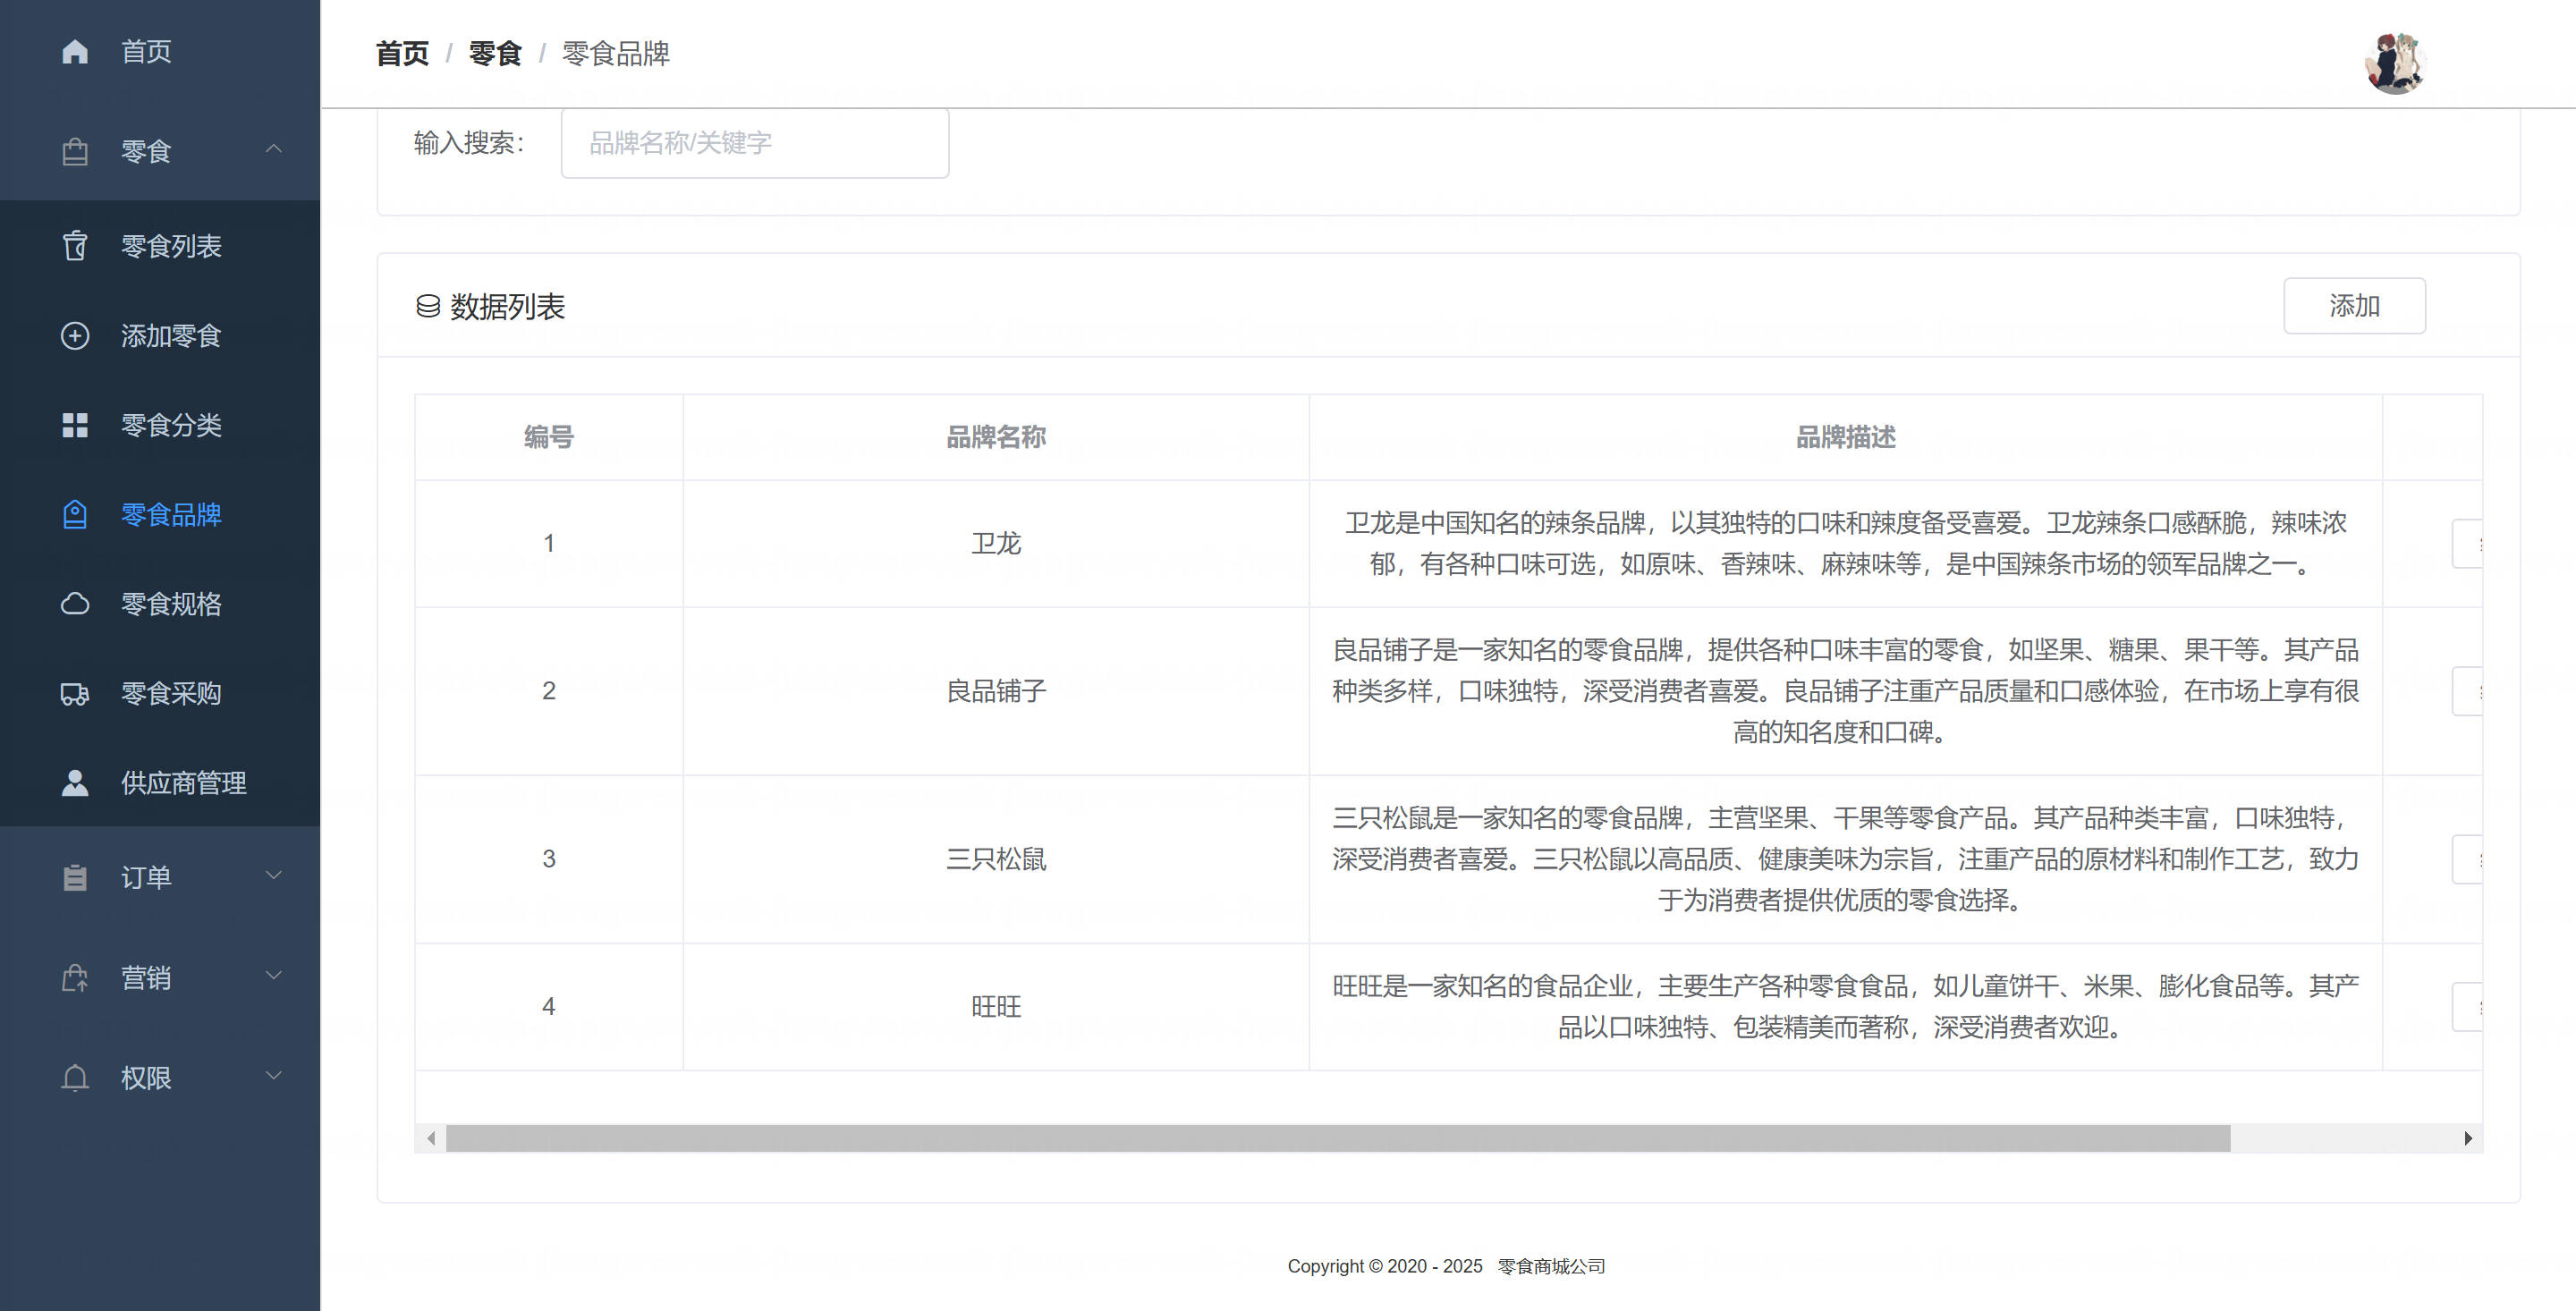Open the 零食列表 menu item
The width and height of the screenshot is (2576, 1311).
pos(160,246)
